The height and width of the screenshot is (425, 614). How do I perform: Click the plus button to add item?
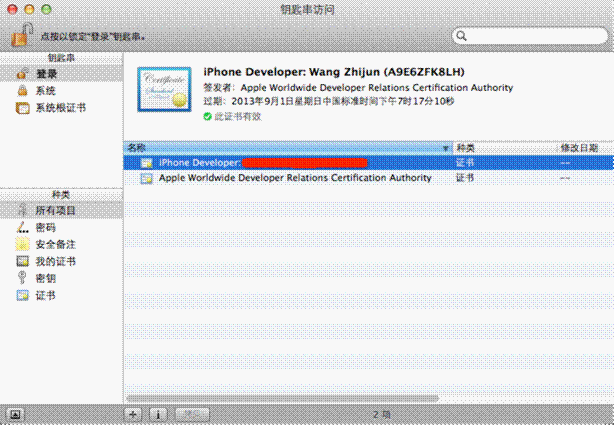point(133,414)
